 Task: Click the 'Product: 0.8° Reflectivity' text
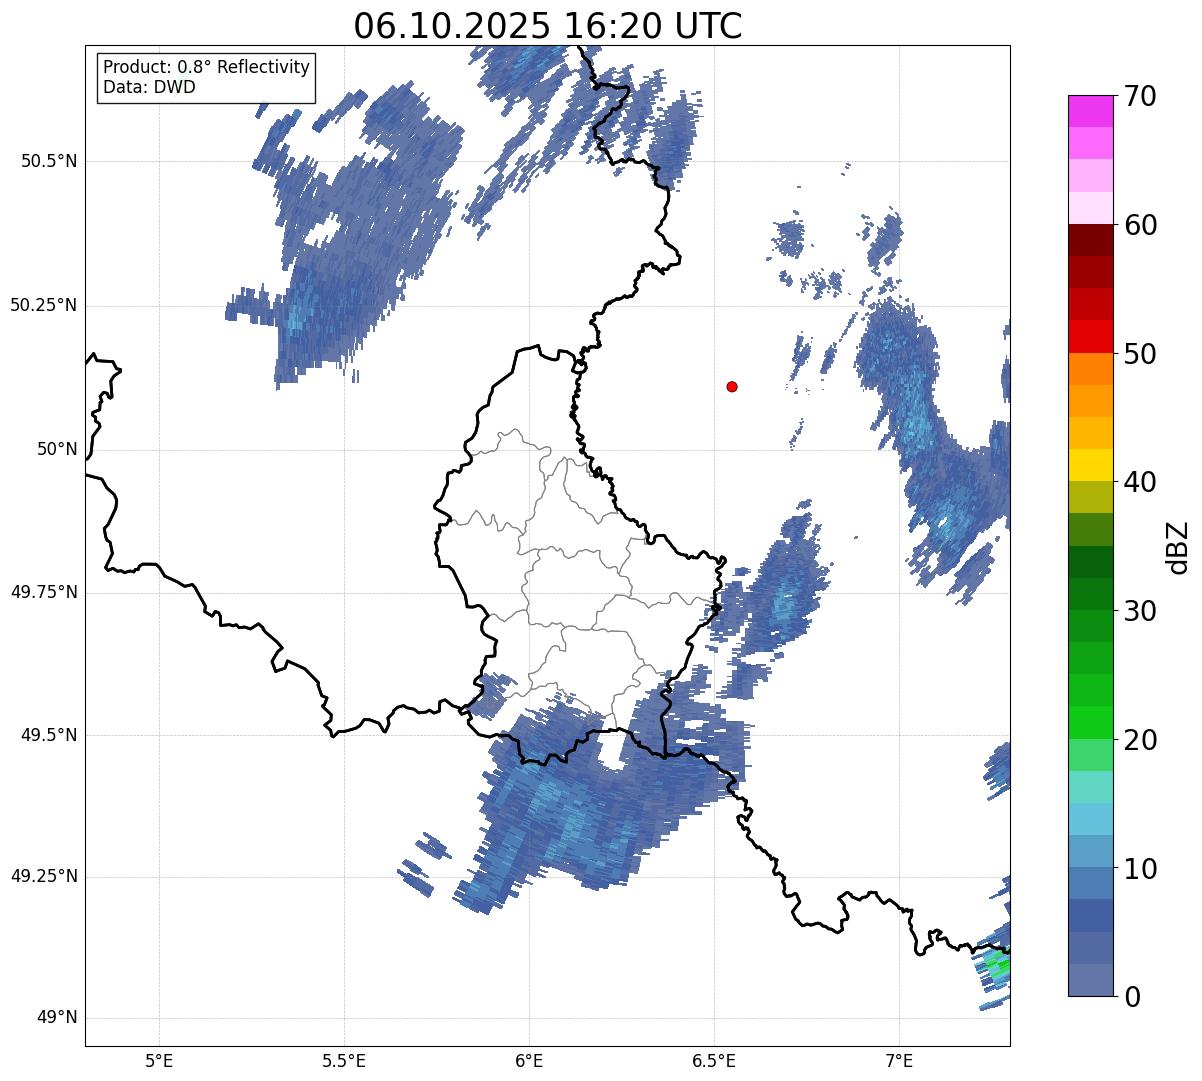206,67
